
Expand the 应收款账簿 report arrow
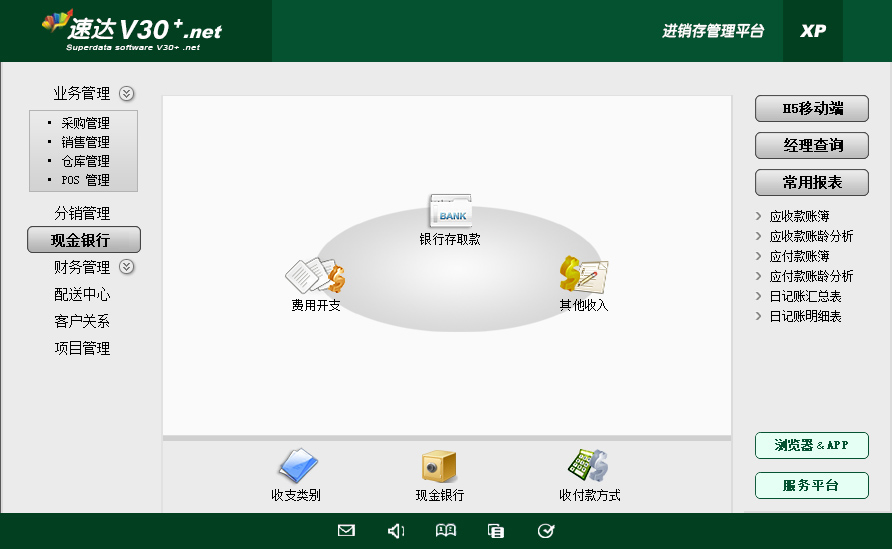coord(760,216)
